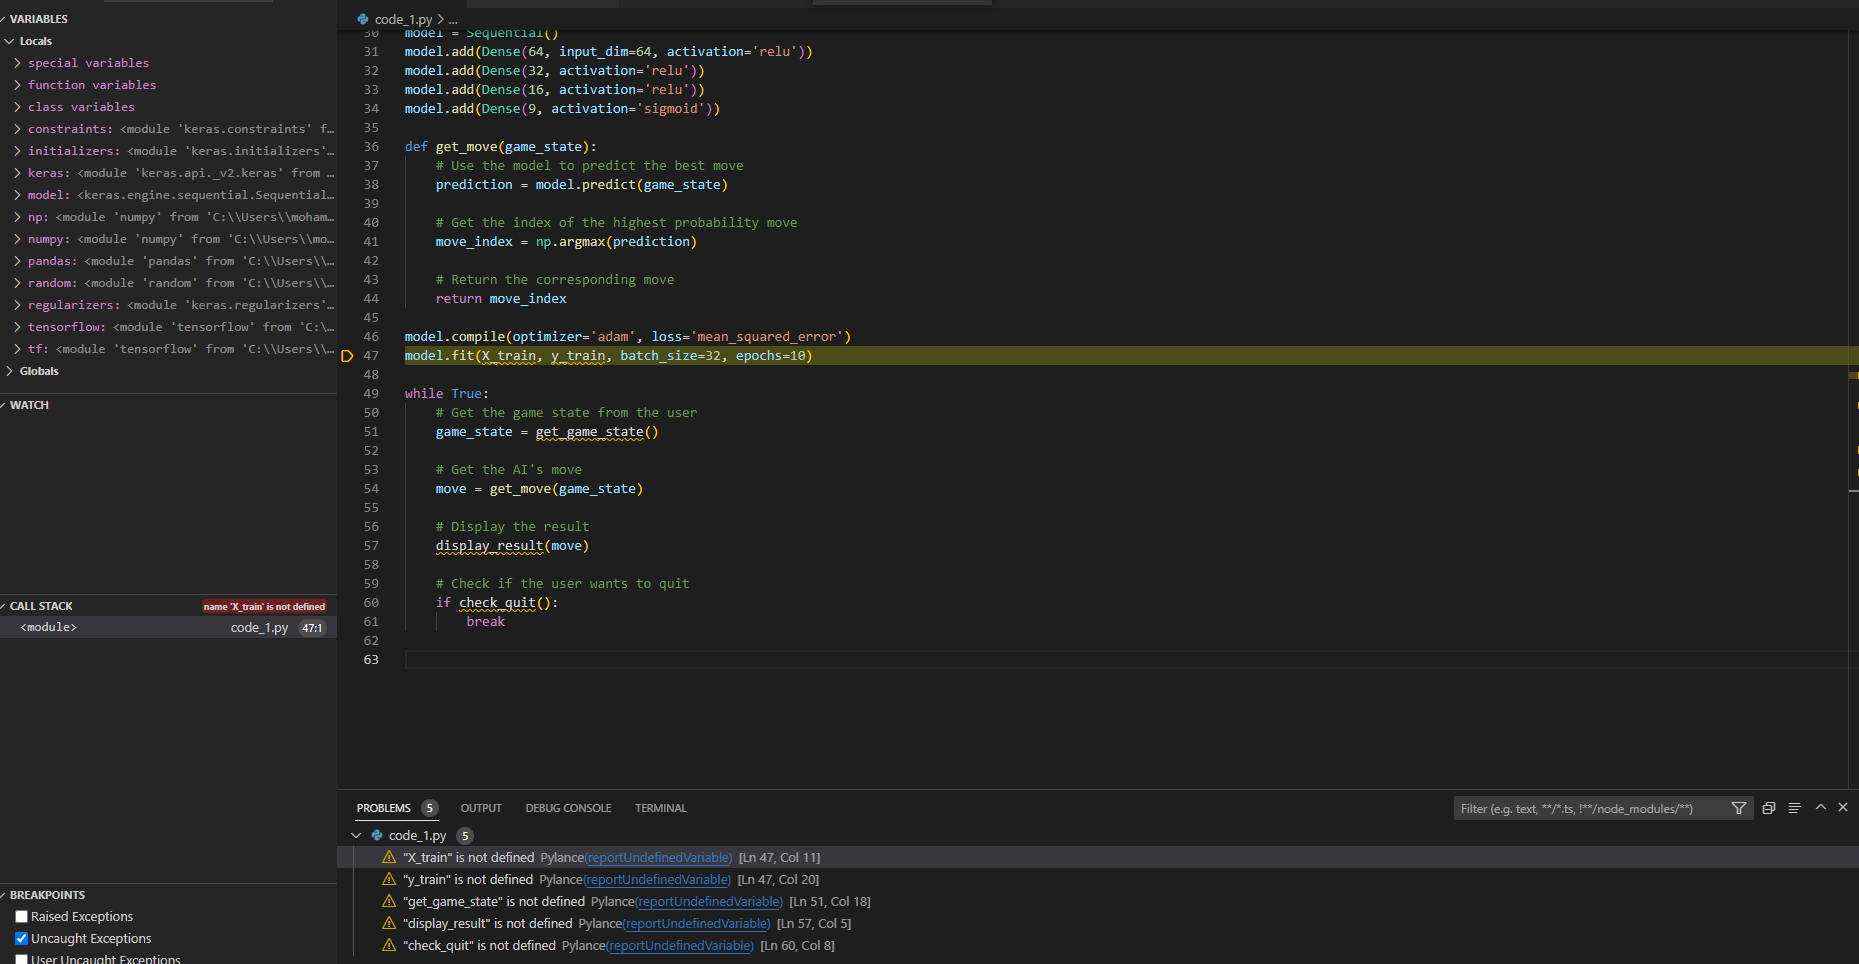Click the Python file icon in breadcrumb

363,19
